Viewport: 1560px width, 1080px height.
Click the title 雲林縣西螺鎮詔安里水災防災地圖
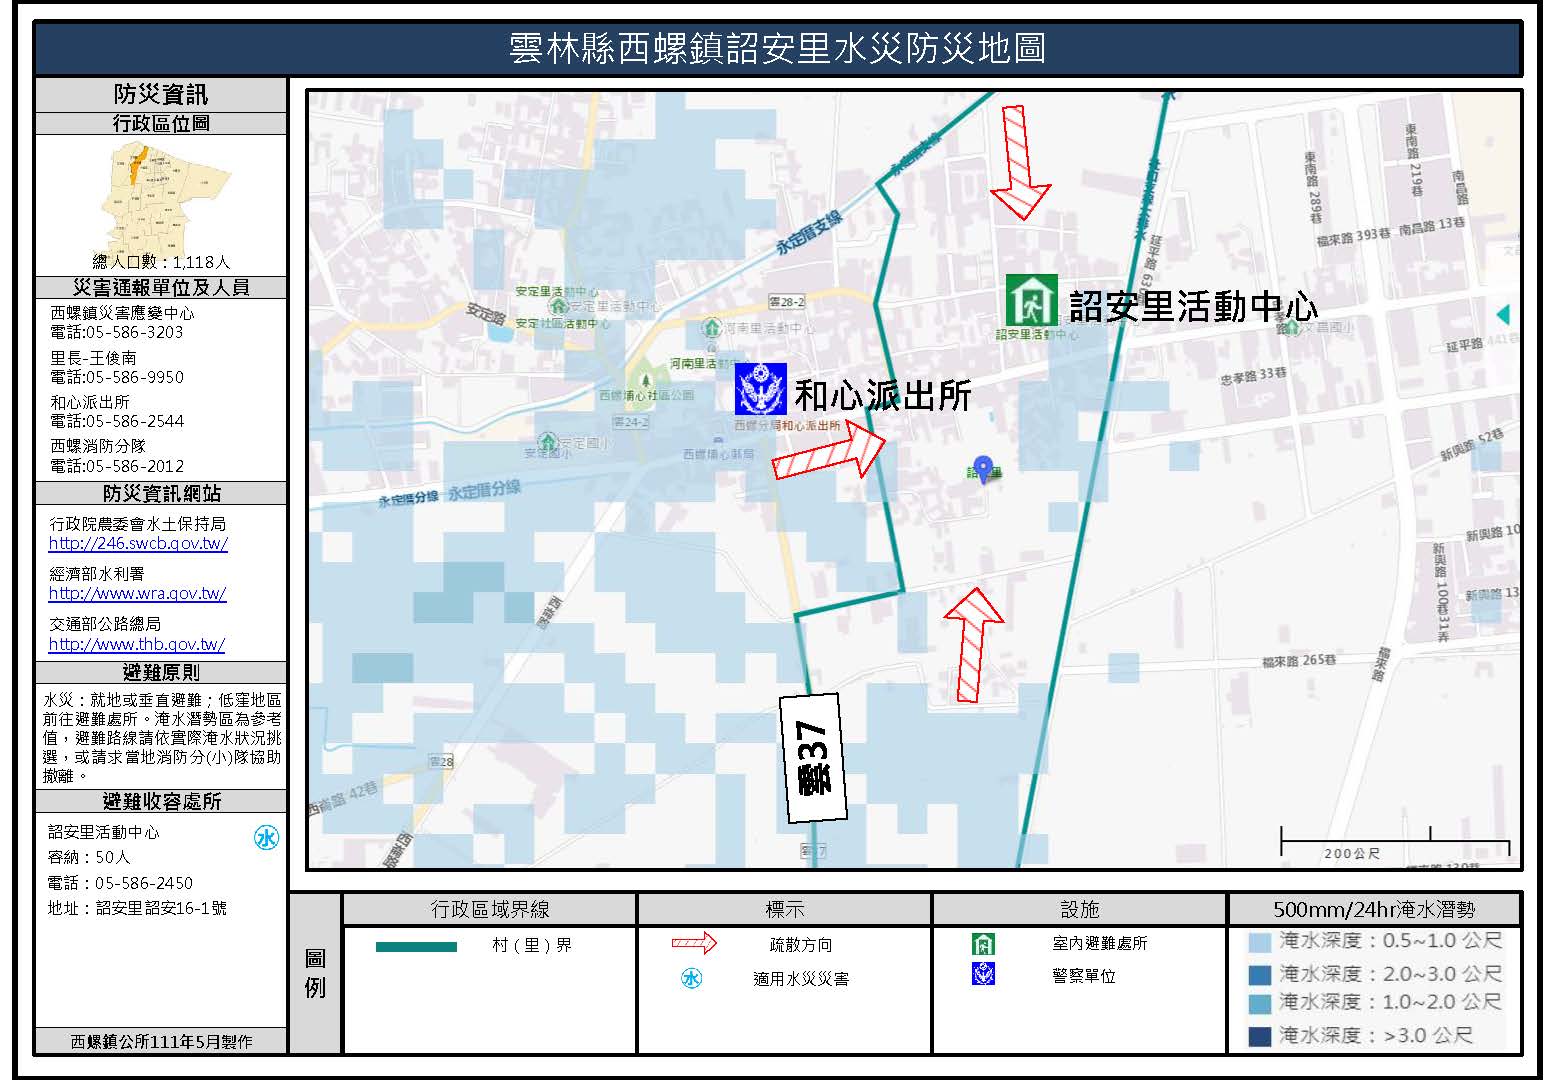[778, 48]
